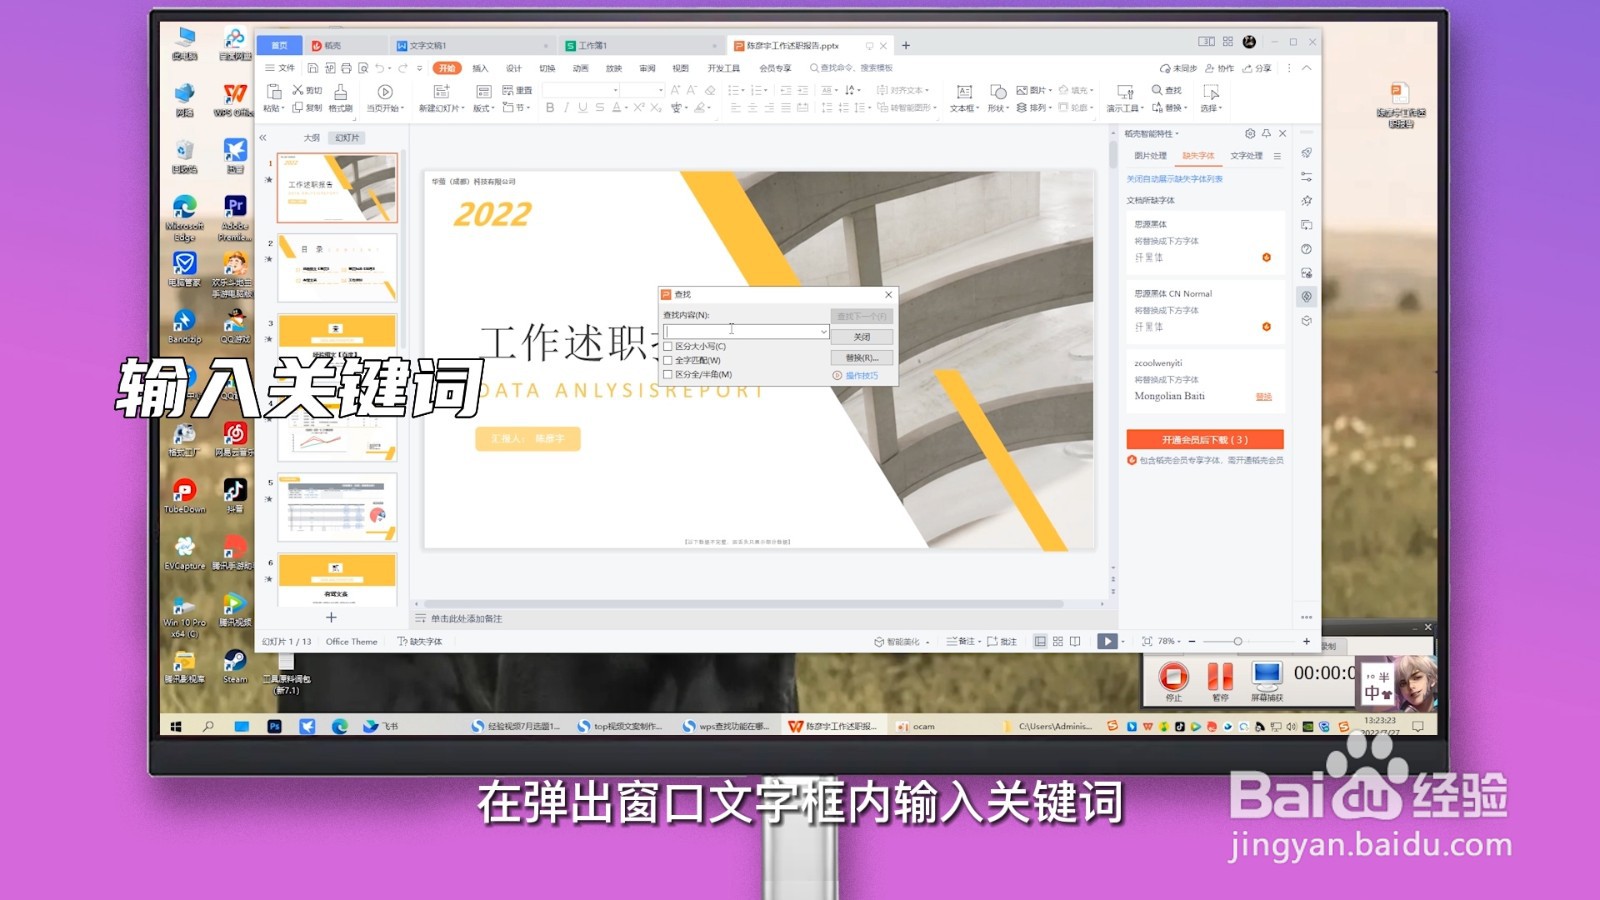Switch to 文字处理 tab in side panel
This screenshot has width=1600, height=900.
(x=1246, y=156)
